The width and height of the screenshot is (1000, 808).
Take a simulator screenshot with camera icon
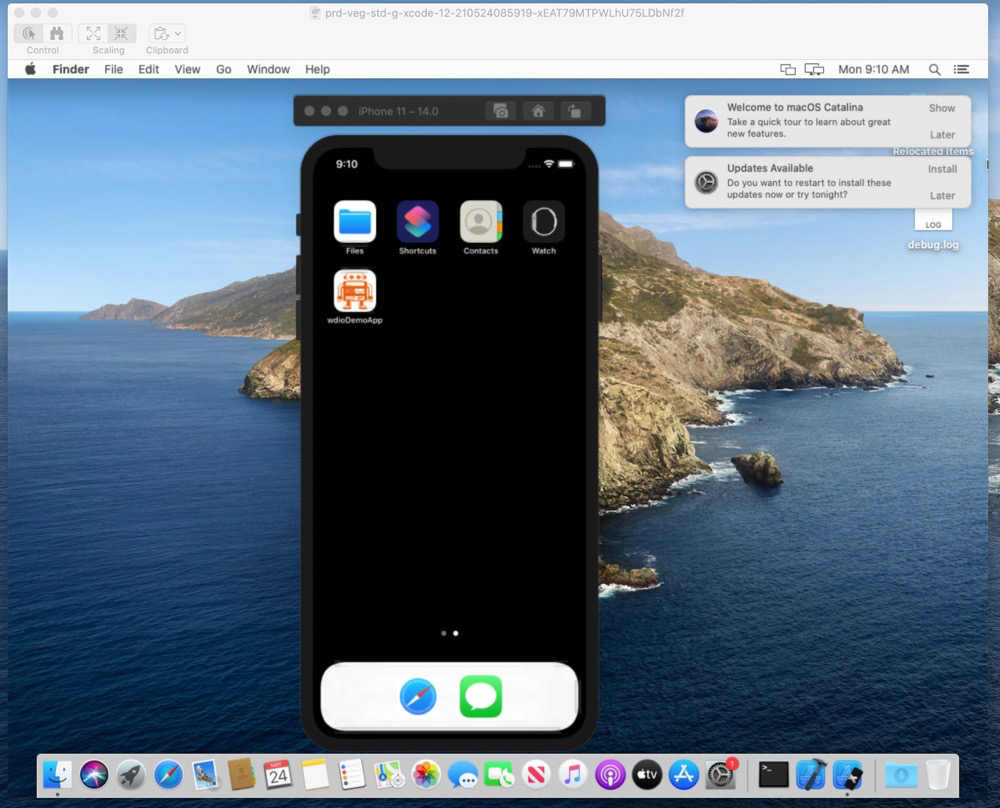point(501,111)
